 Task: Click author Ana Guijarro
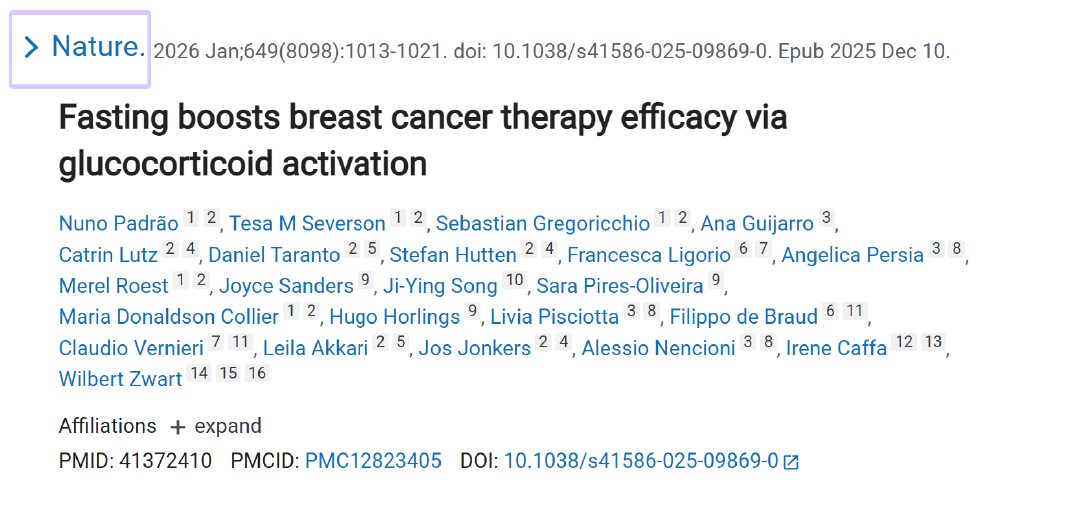point(757,223)
